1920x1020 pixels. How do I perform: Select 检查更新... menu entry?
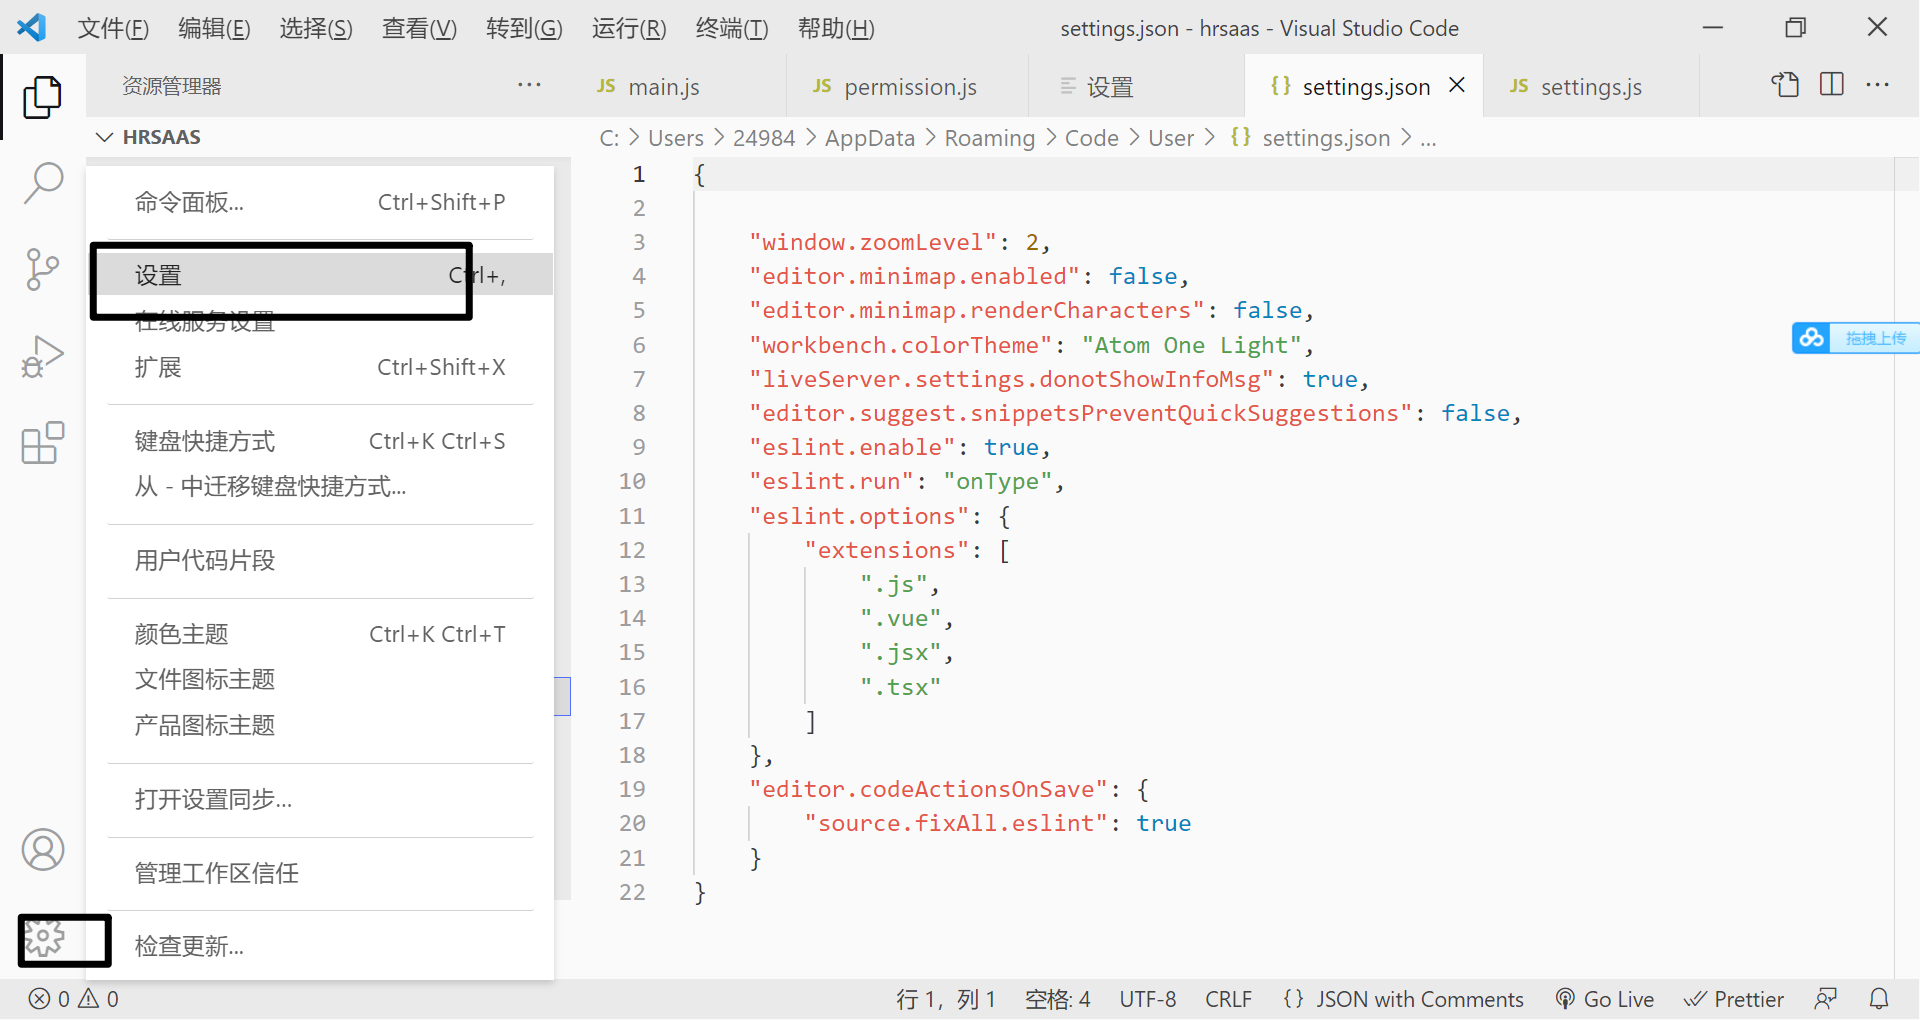point(320,946)
